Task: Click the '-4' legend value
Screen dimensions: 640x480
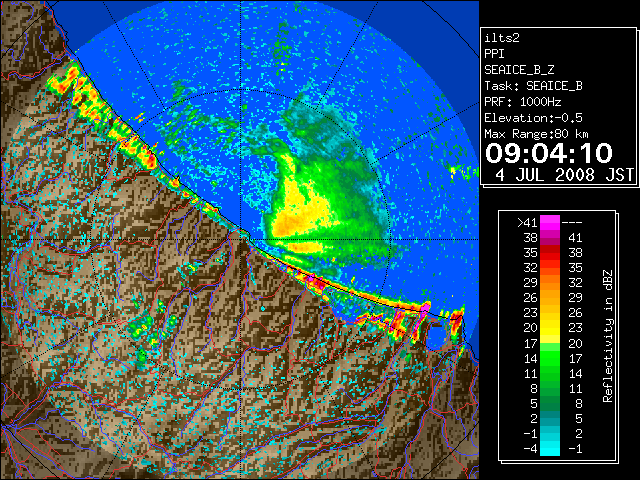Action: tap(530, 449)
